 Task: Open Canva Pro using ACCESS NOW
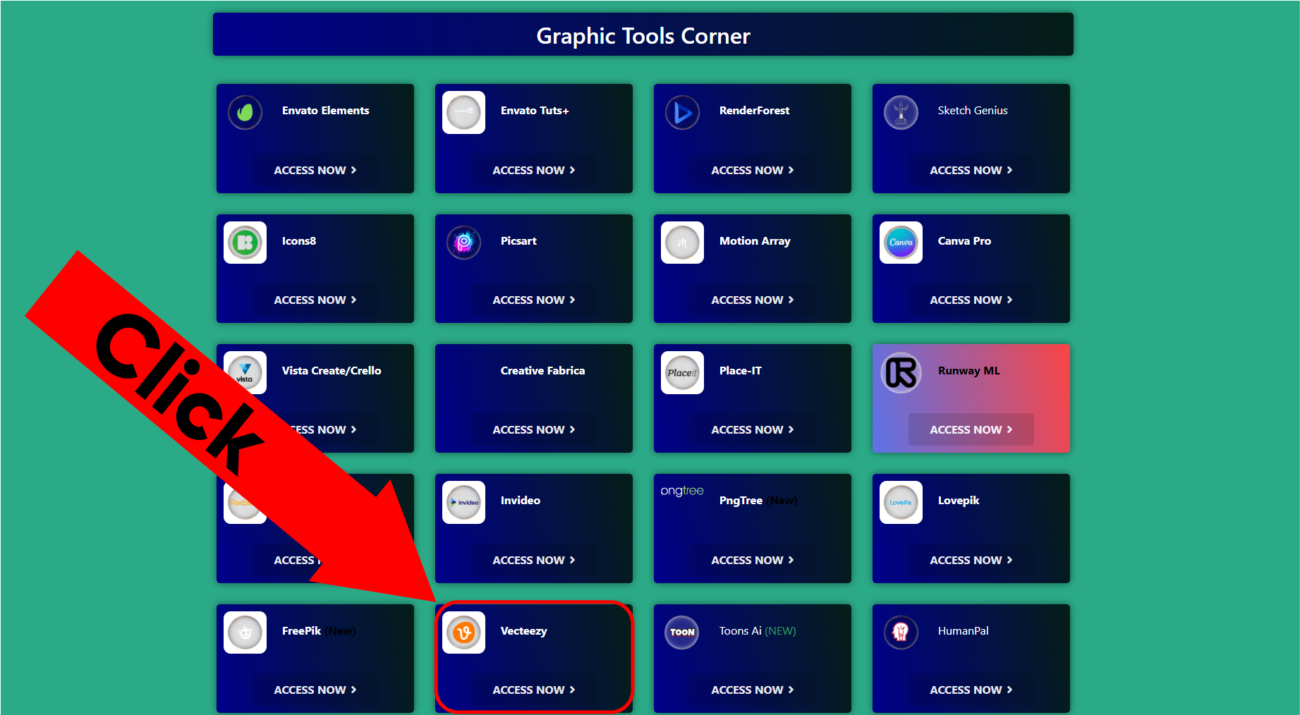[x=971, y=300]
